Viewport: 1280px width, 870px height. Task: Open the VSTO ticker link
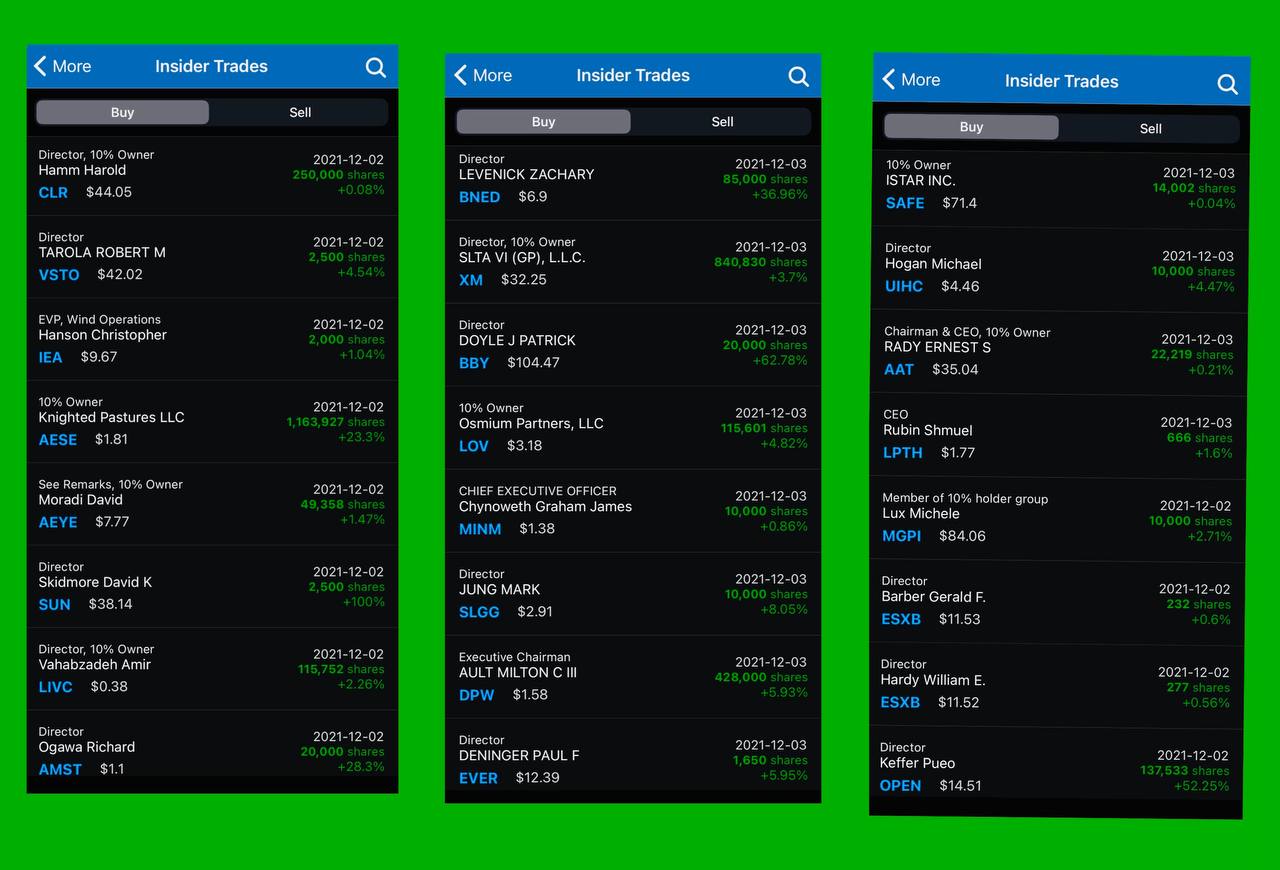[x=59, y=274]
